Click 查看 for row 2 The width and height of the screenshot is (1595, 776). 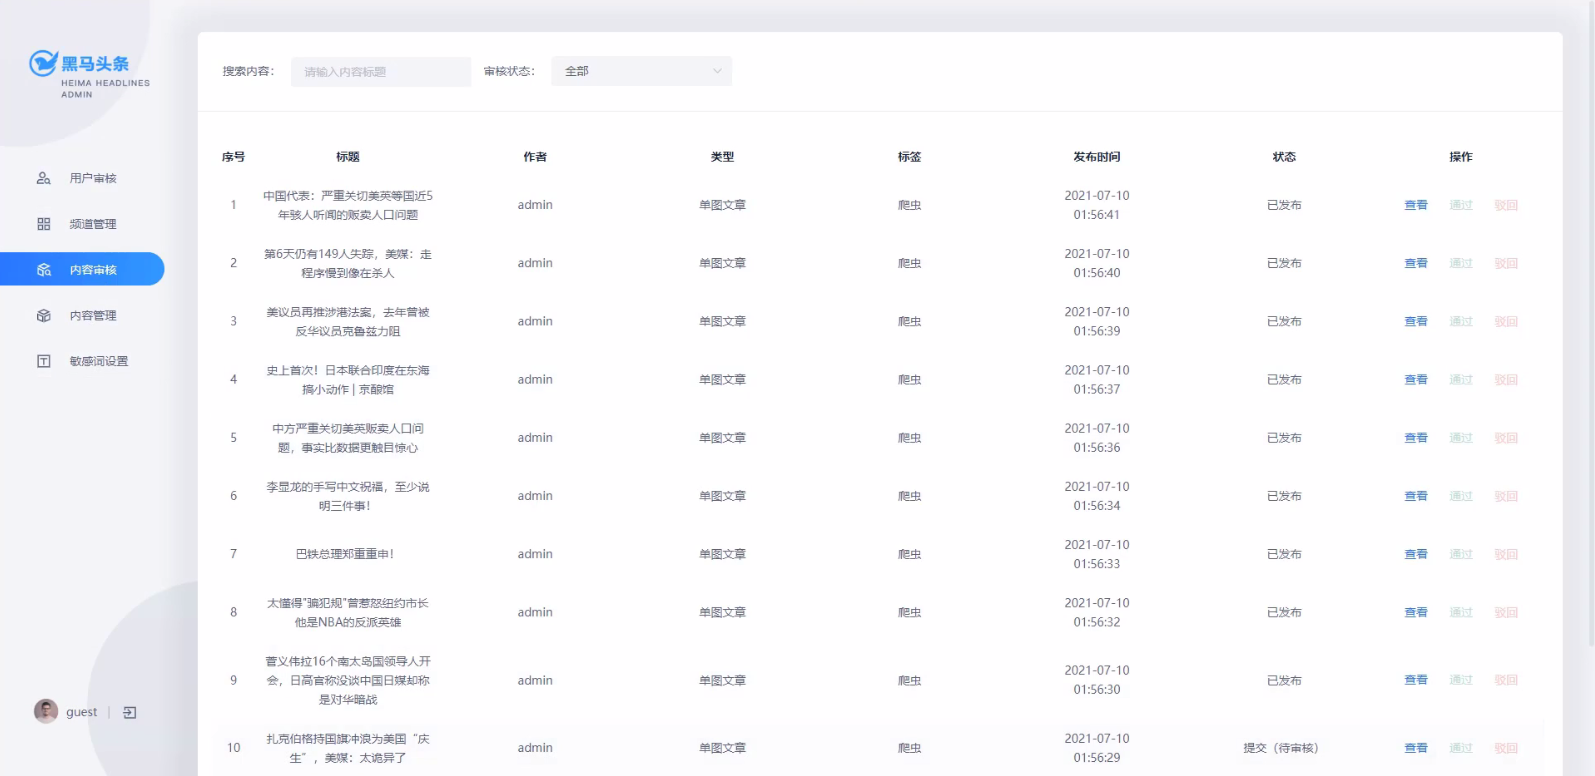[x=1416, y=263]
